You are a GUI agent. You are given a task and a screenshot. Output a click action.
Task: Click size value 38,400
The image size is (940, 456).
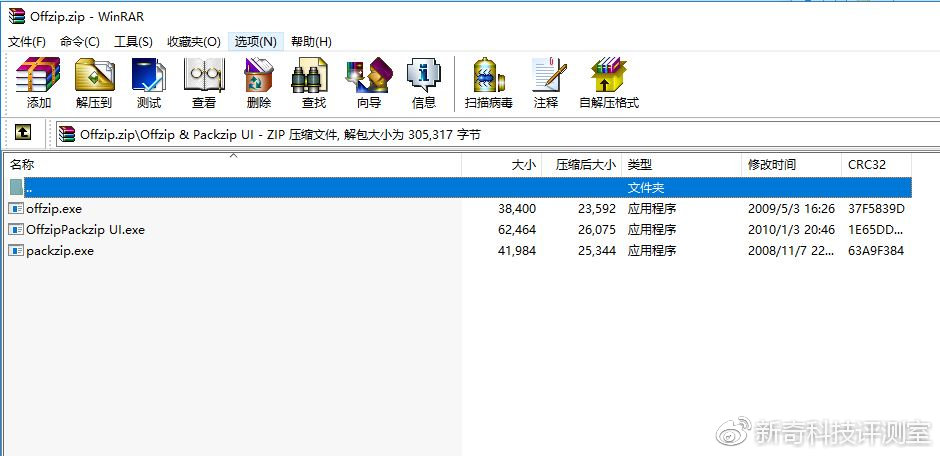coord(517,209)
